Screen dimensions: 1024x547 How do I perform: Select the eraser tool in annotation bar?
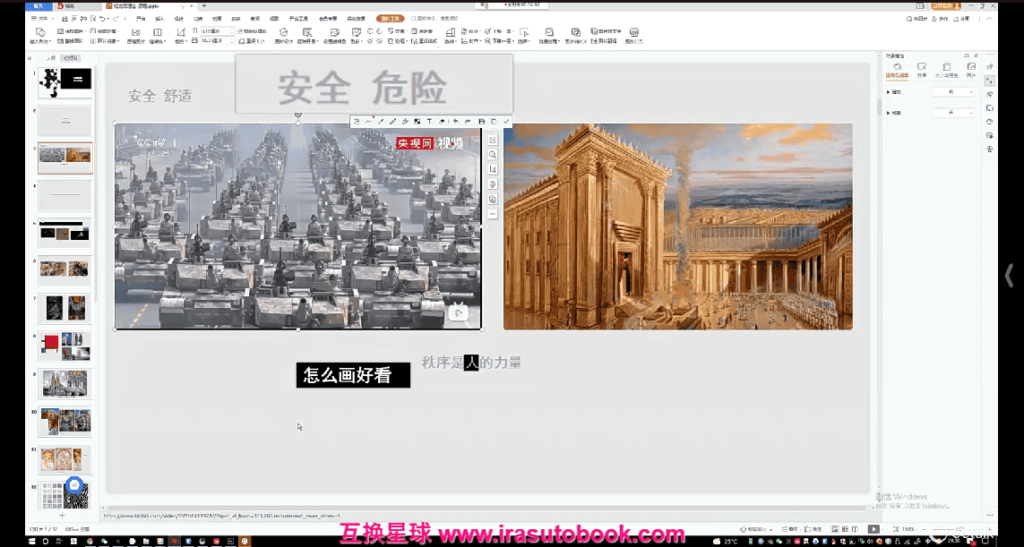[441, 121]
